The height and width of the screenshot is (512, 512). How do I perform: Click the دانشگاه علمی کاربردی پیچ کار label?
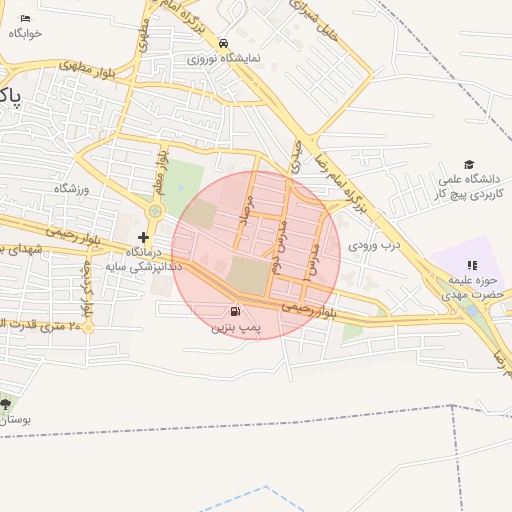469,187
